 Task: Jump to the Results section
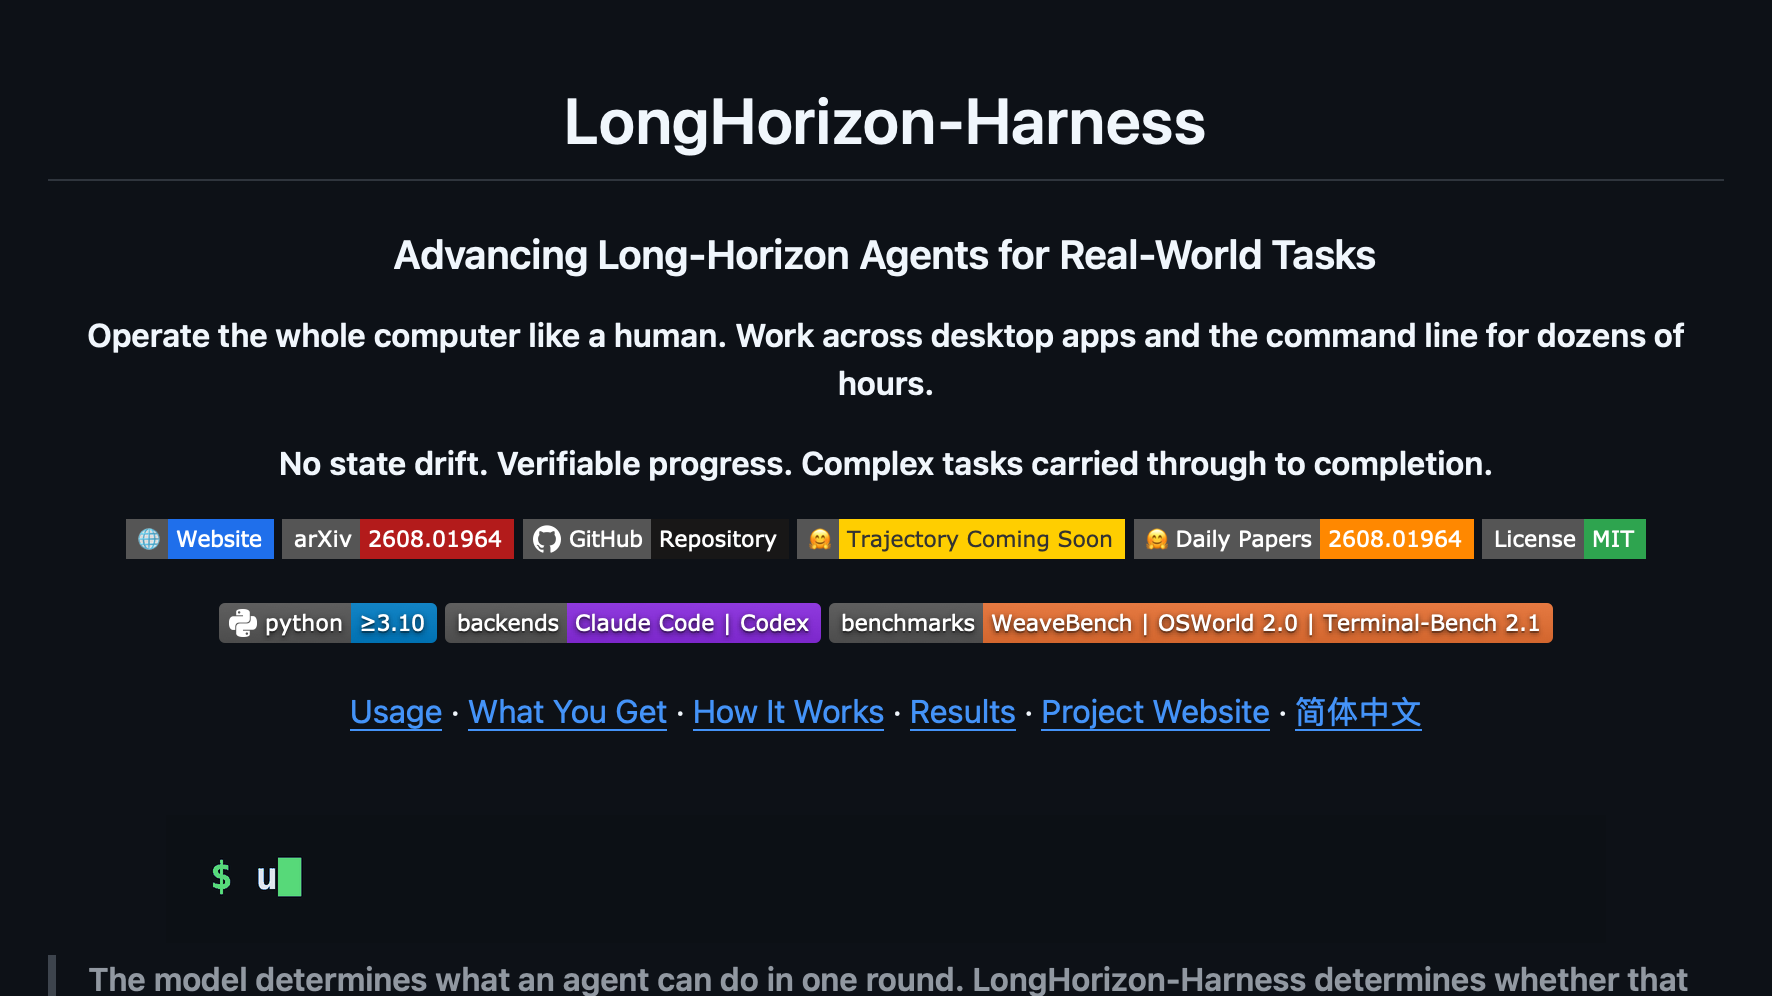[963, 712]
